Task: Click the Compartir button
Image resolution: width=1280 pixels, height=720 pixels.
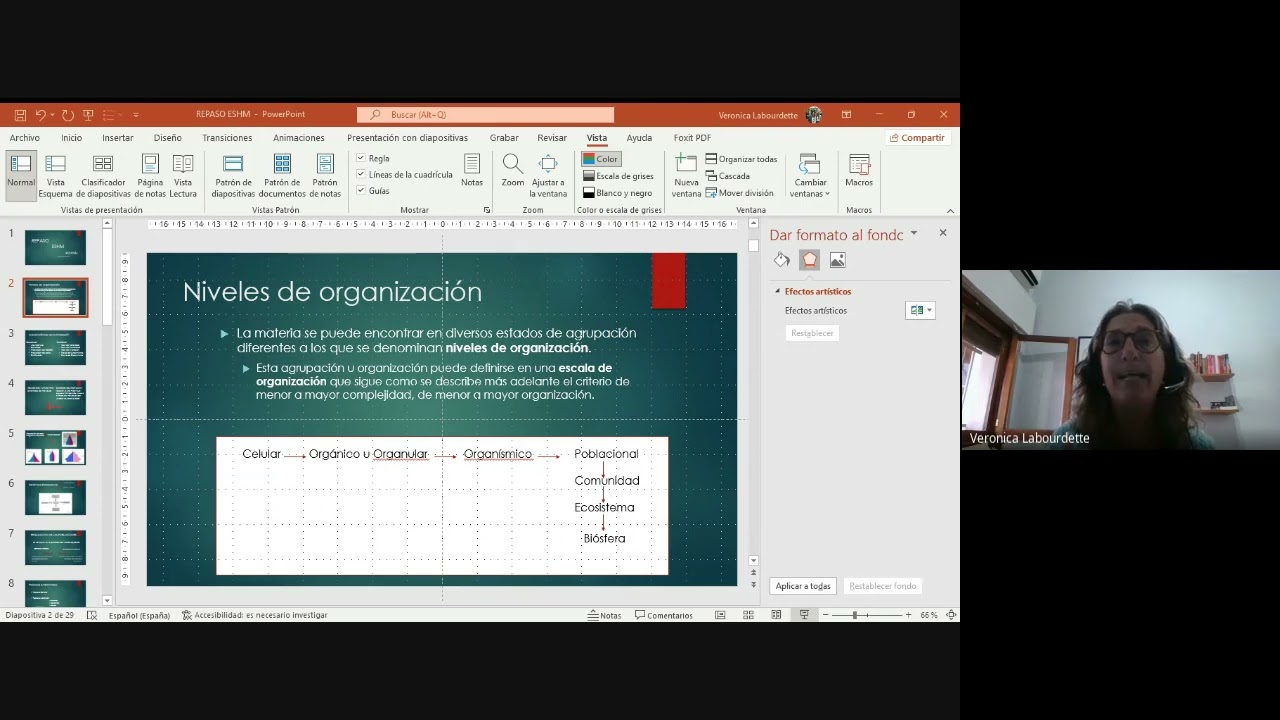Action: [x=916, y=138]
